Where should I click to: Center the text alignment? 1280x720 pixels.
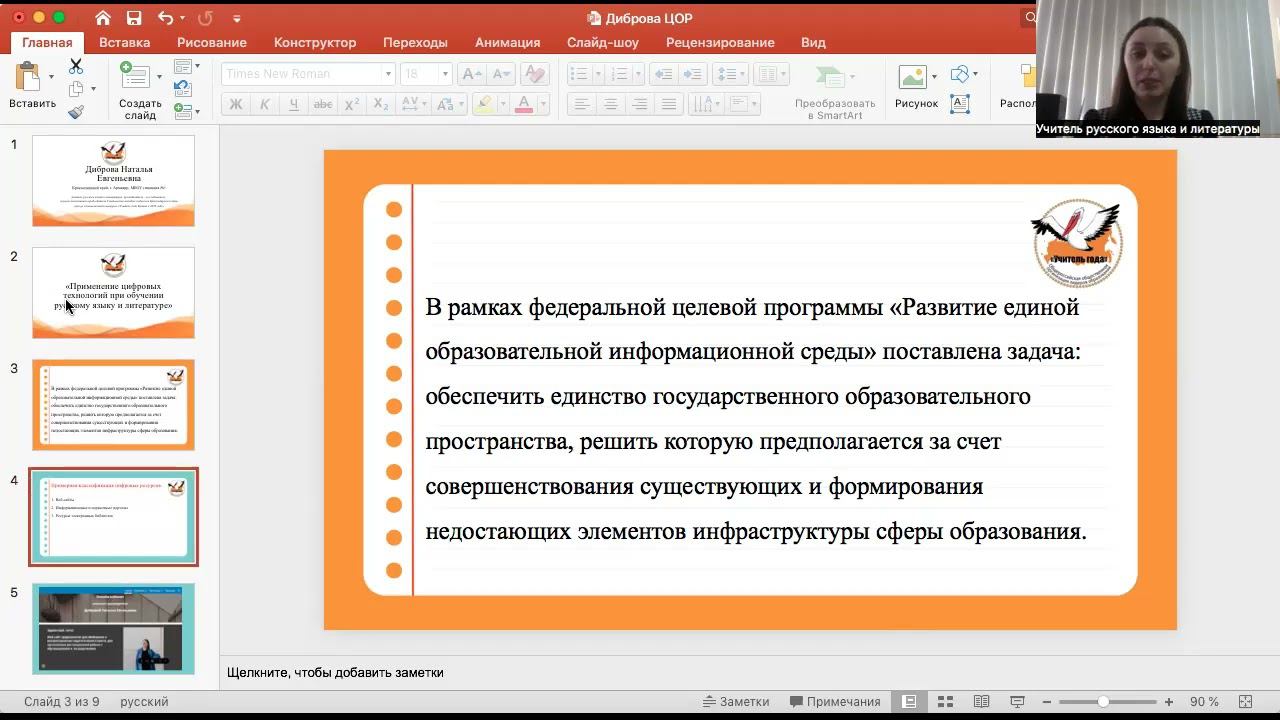click(x=611, y=104)
